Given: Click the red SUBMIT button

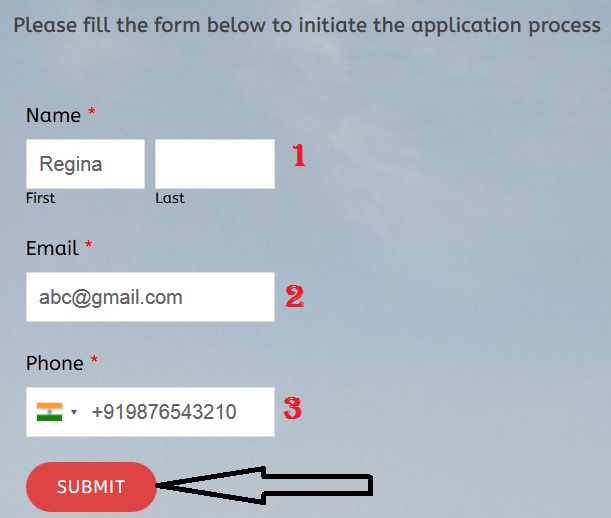Looking at the screenshot, I should (91, 487).
